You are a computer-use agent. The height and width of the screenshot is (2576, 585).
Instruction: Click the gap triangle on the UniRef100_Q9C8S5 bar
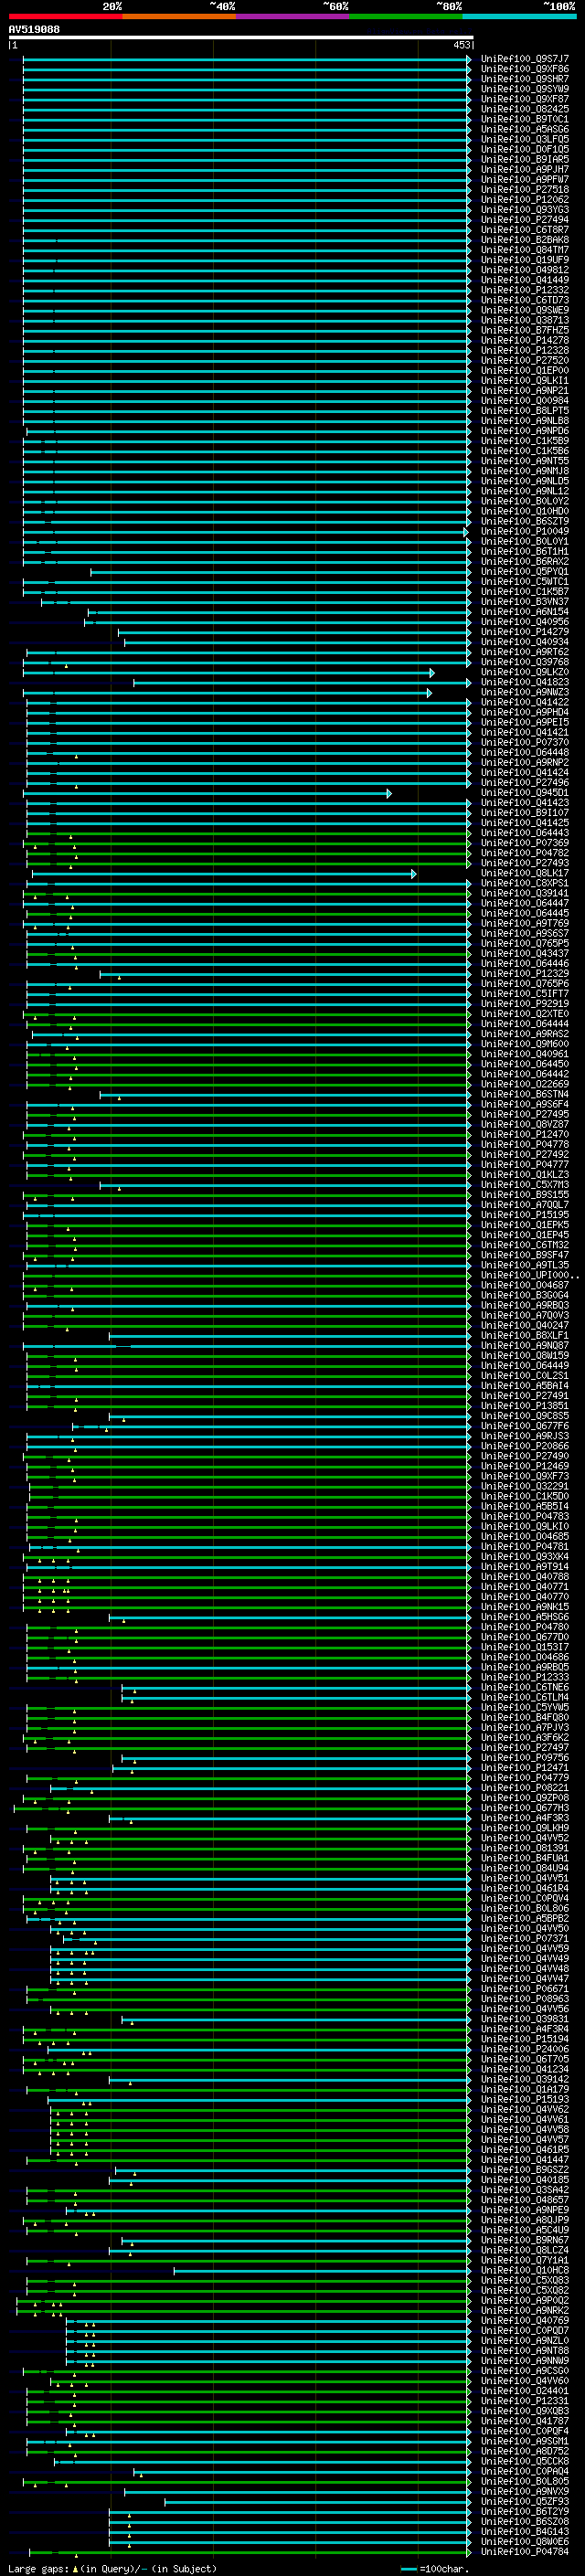[124, 1419]
